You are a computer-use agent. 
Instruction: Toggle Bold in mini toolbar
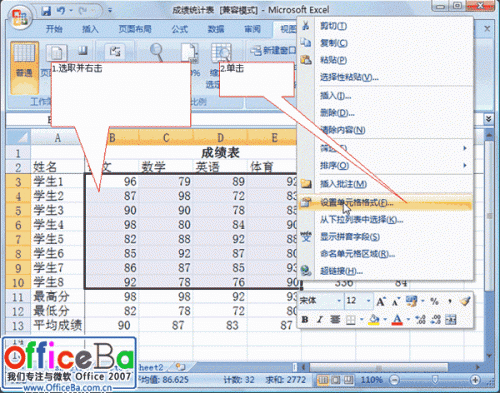click(x=305, y=320)
